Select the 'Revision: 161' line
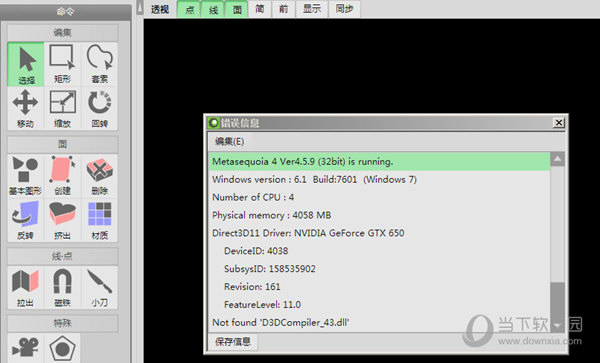The height and width of the screenshot is (363, 600). (379, 286)
